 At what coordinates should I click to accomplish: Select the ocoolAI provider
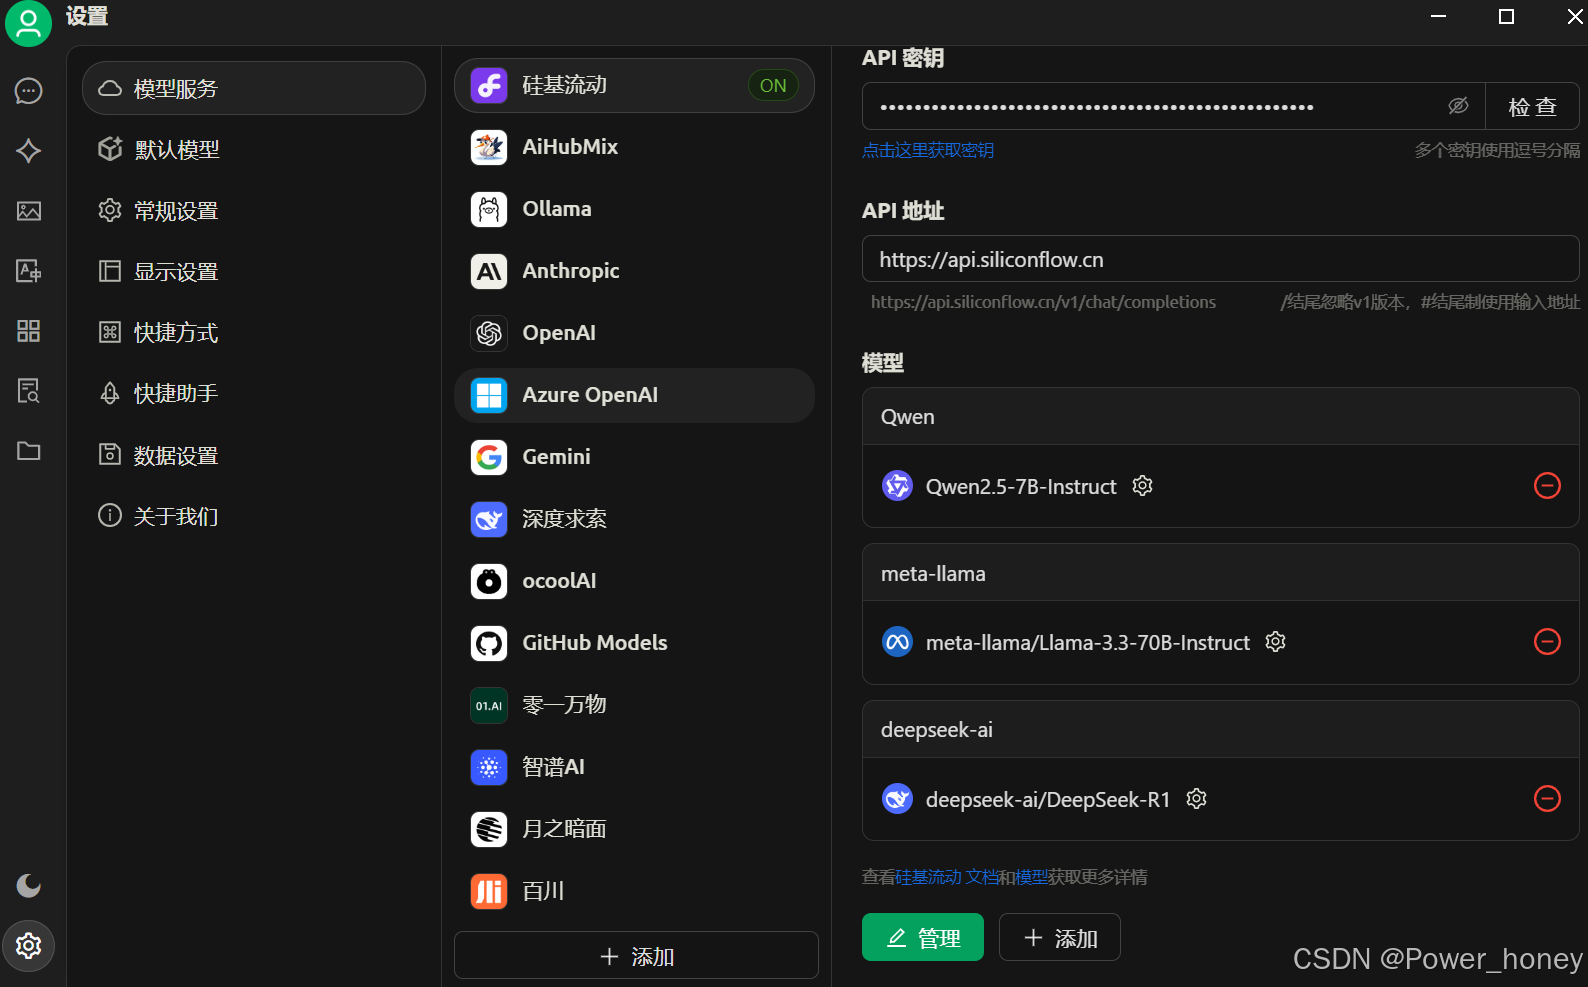pyautogui.click(x=634, y=582)
